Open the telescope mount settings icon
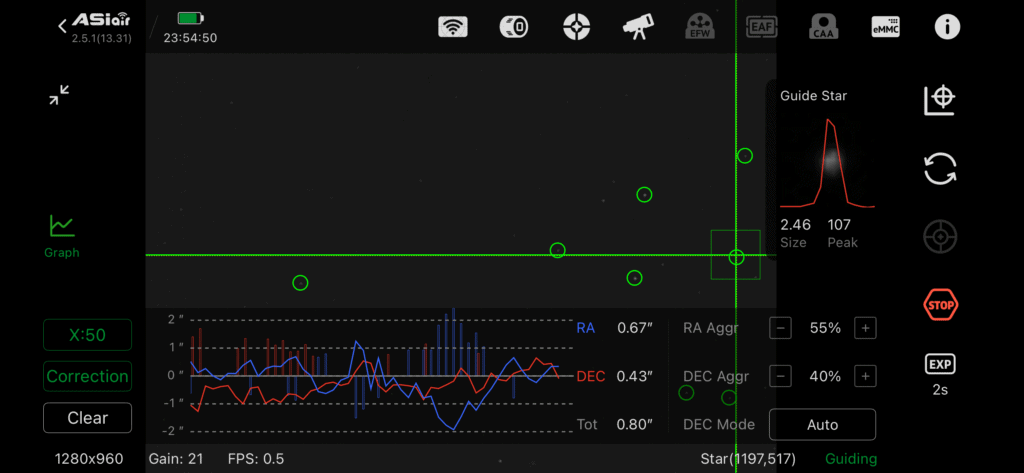The image size is (1024, 473). [x=638, y=27]
